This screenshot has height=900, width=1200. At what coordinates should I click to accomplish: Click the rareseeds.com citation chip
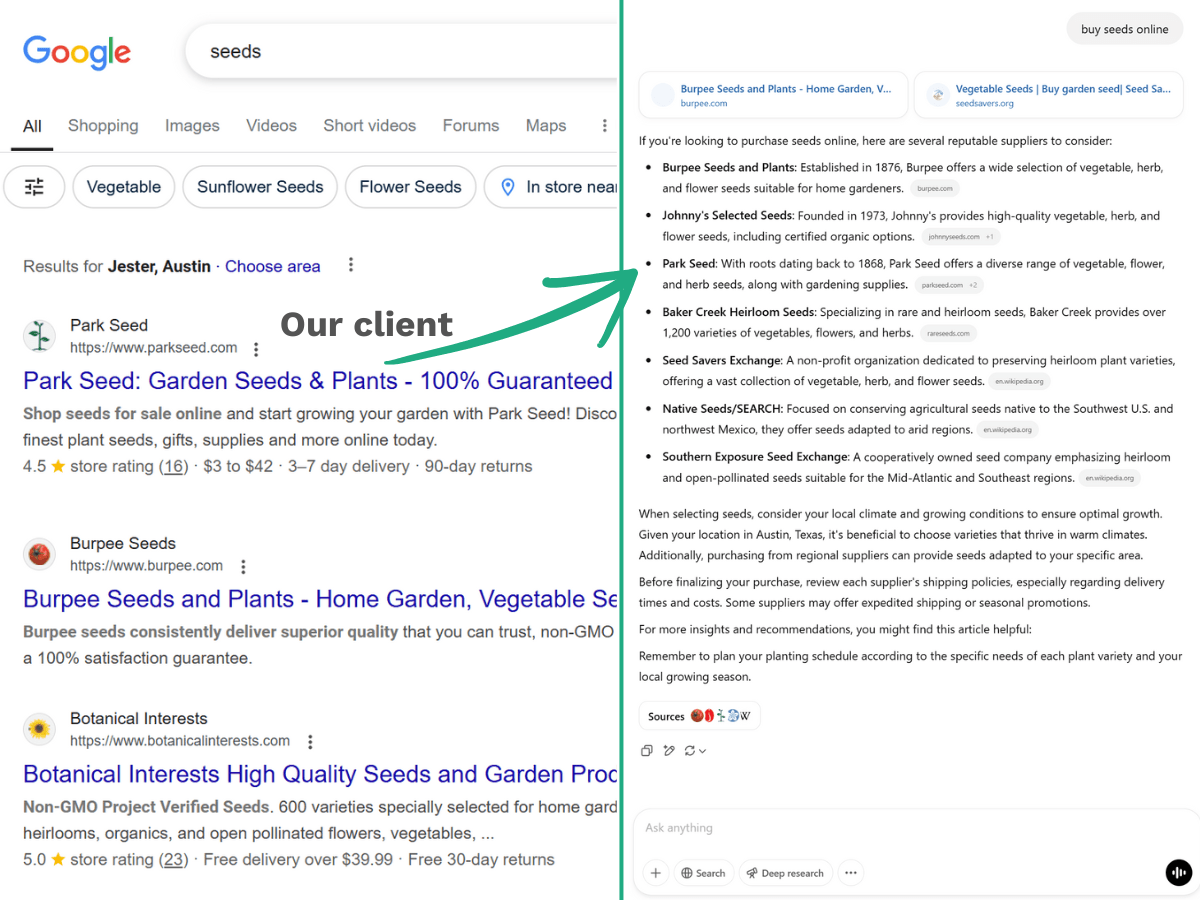coord(948,333)
